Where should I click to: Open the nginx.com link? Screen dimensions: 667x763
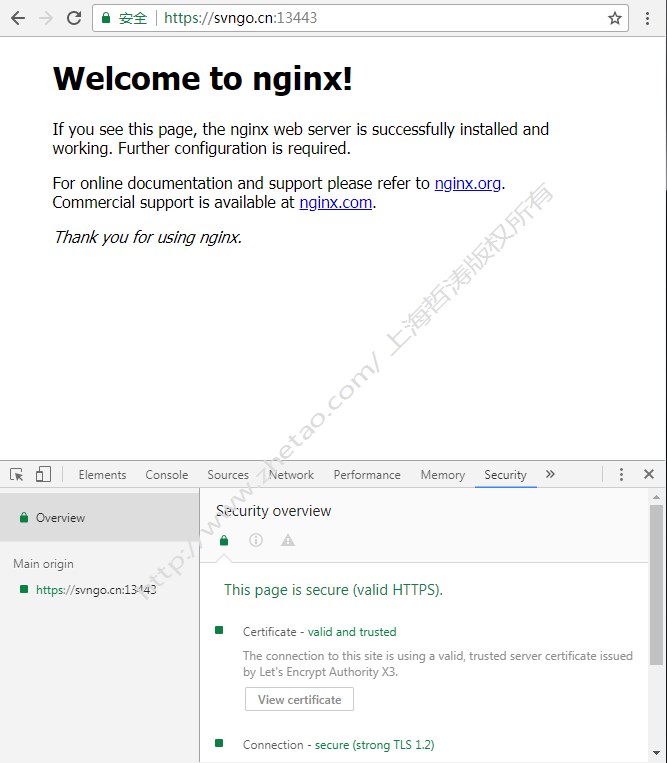click(x=335, y=202)
